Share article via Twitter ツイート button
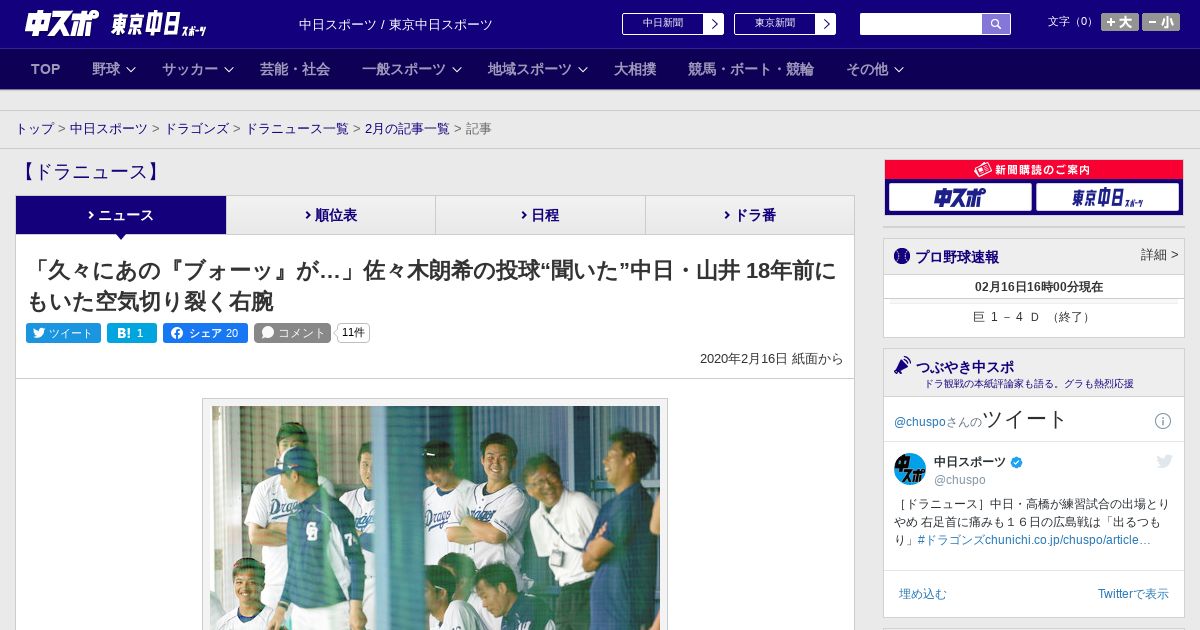The image size is (1200, 630). pos(63,333)
